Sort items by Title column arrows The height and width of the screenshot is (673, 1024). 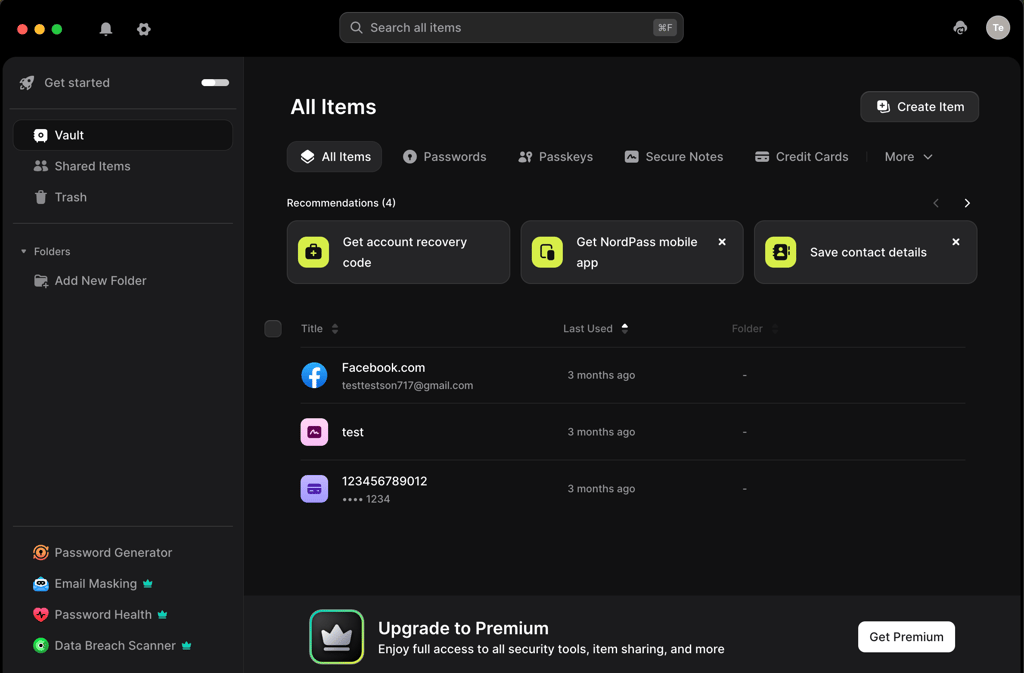pos(335,328)
